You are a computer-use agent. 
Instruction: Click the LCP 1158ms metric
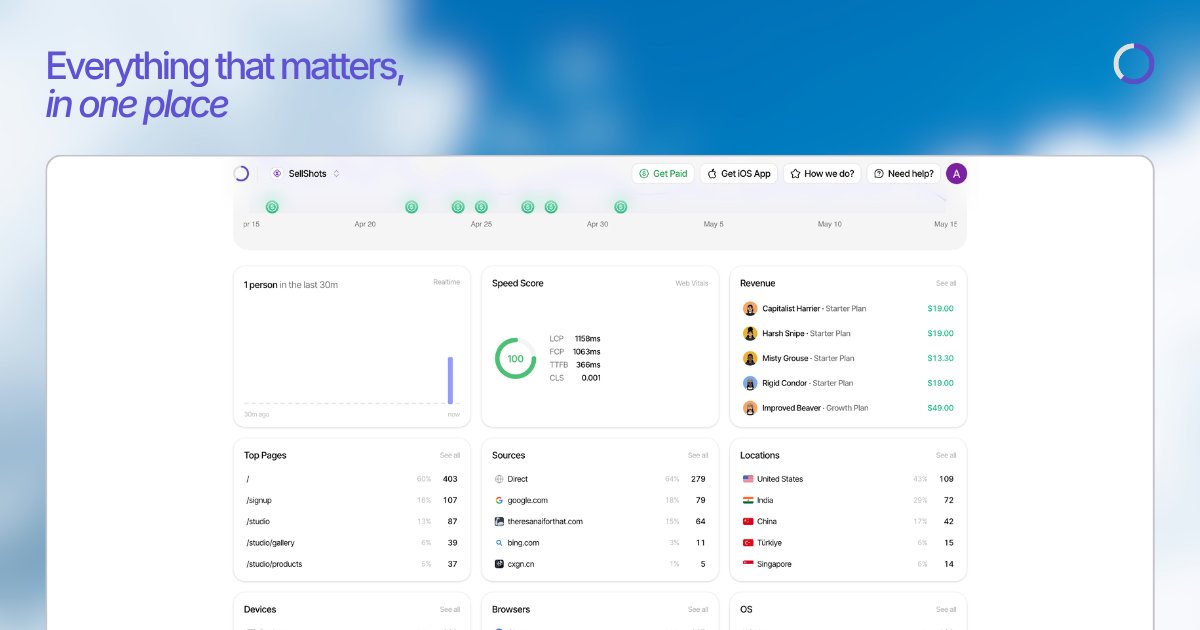click(x=575, y=339)
